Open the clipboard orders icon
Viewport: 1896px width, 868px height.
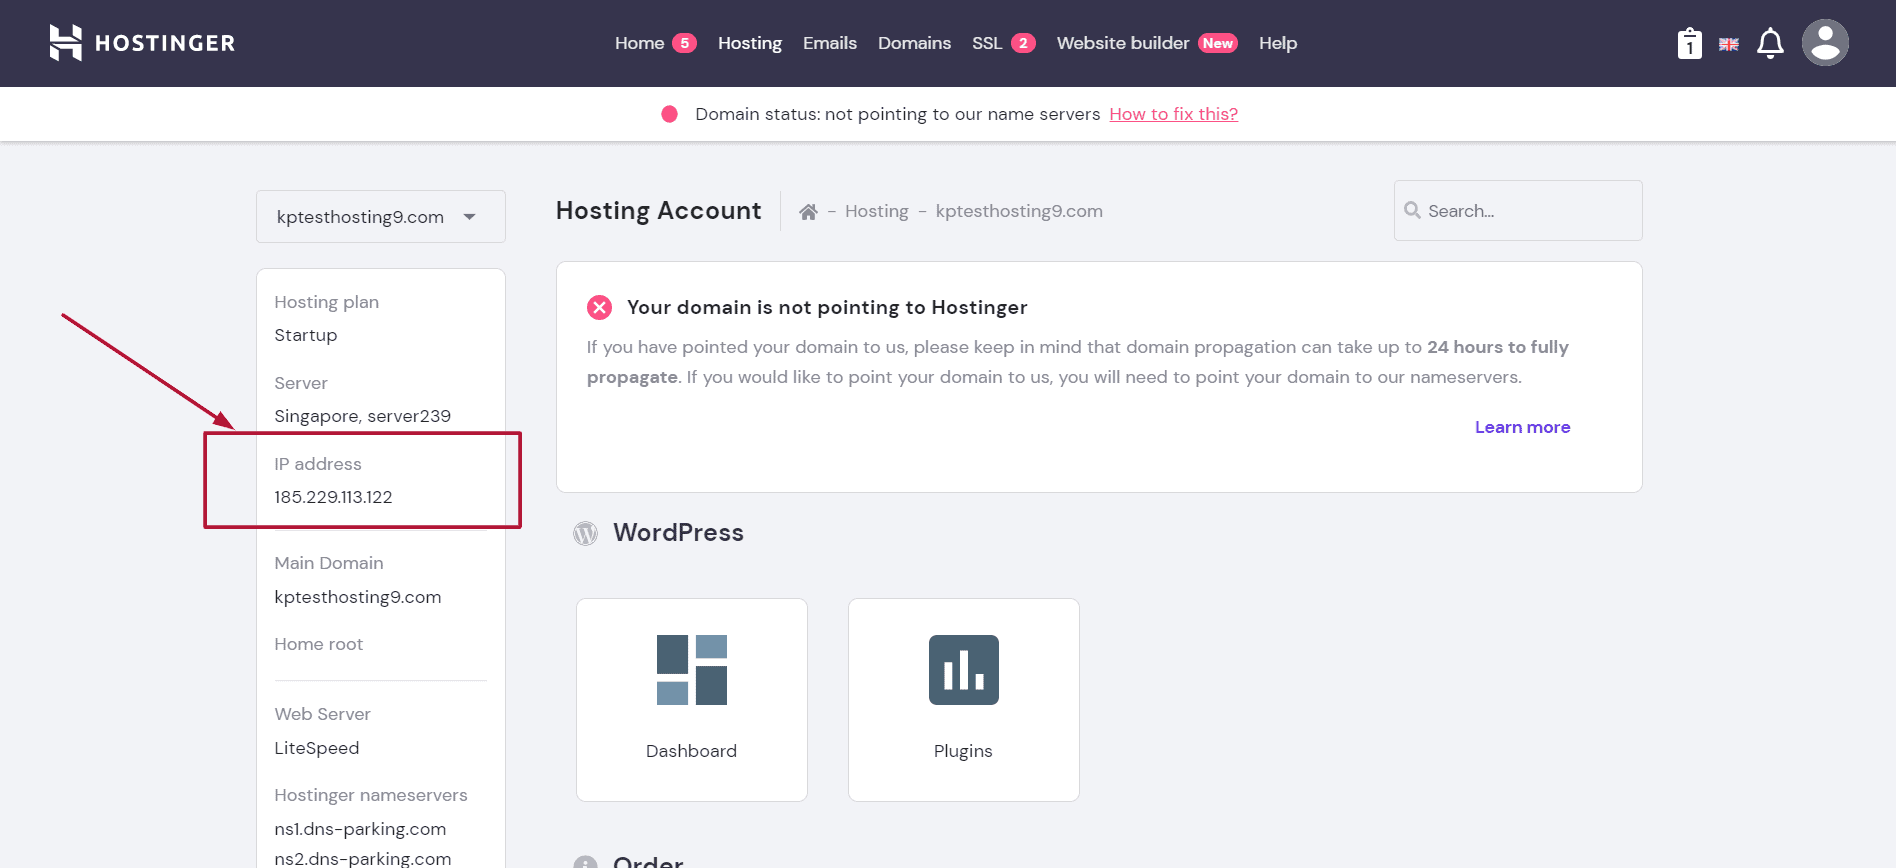1689,44
